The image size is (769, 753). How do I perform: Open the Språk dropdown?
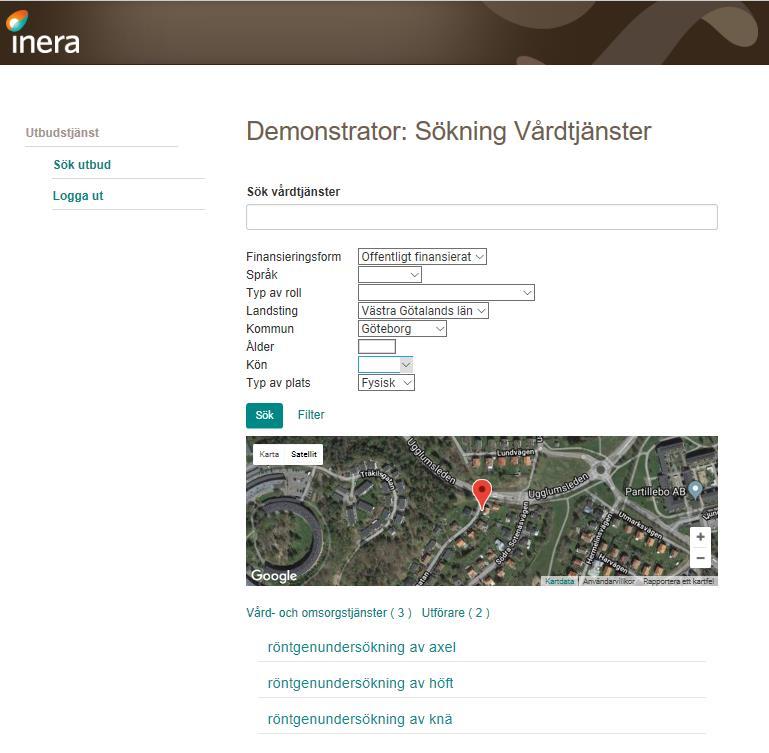pyautogui.click(x=390, y=275)
